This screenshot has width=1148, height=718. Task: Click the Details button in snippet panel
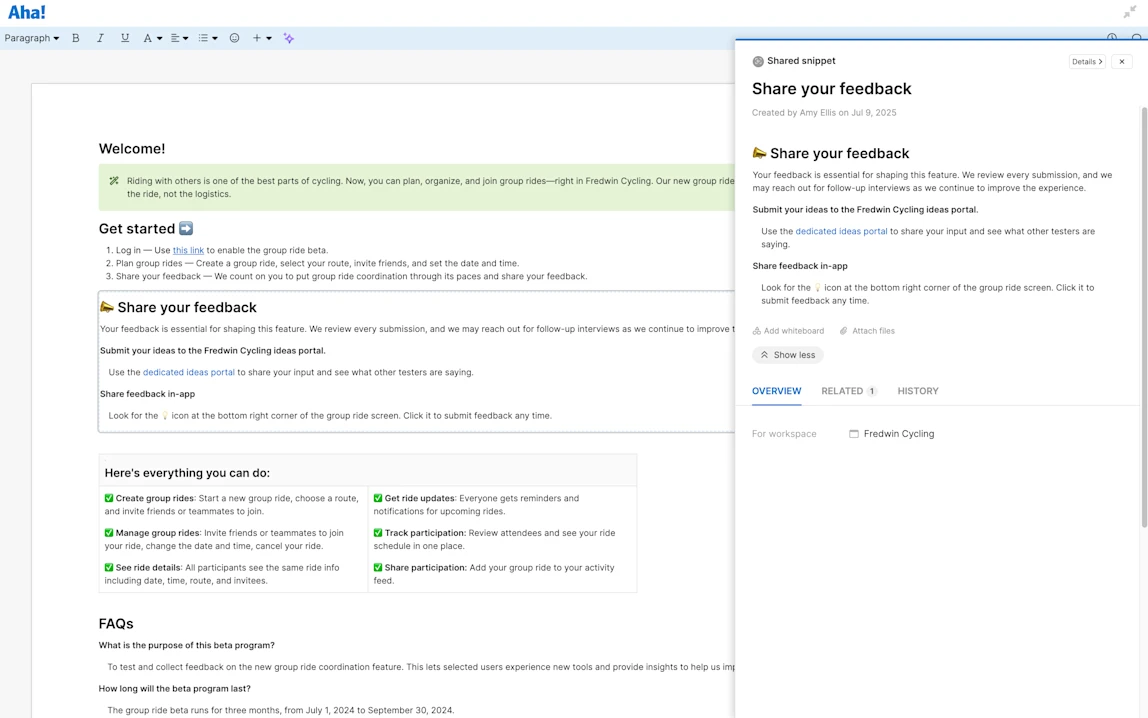tap(1086, 61)
